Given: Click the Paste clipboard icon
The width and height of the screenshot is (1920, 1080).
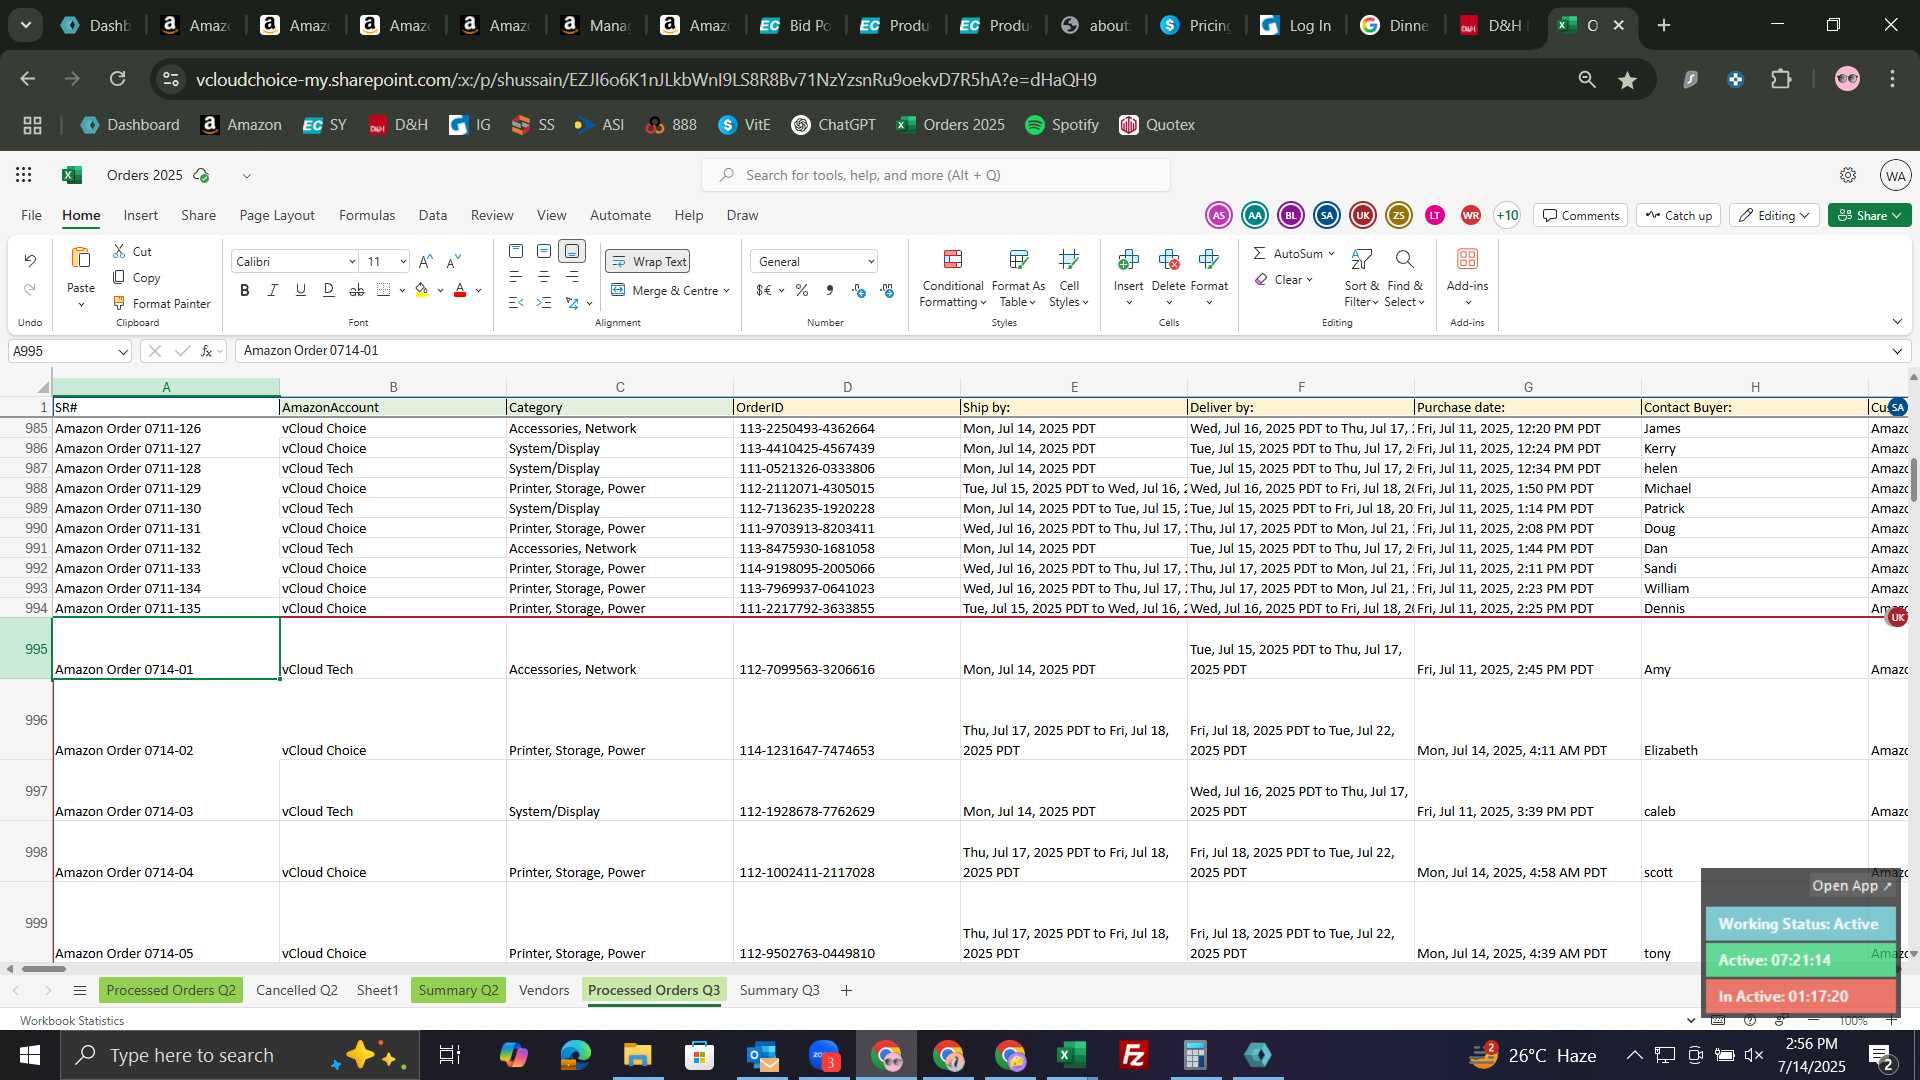Looking at the screenshot, I should pos(81,258).
